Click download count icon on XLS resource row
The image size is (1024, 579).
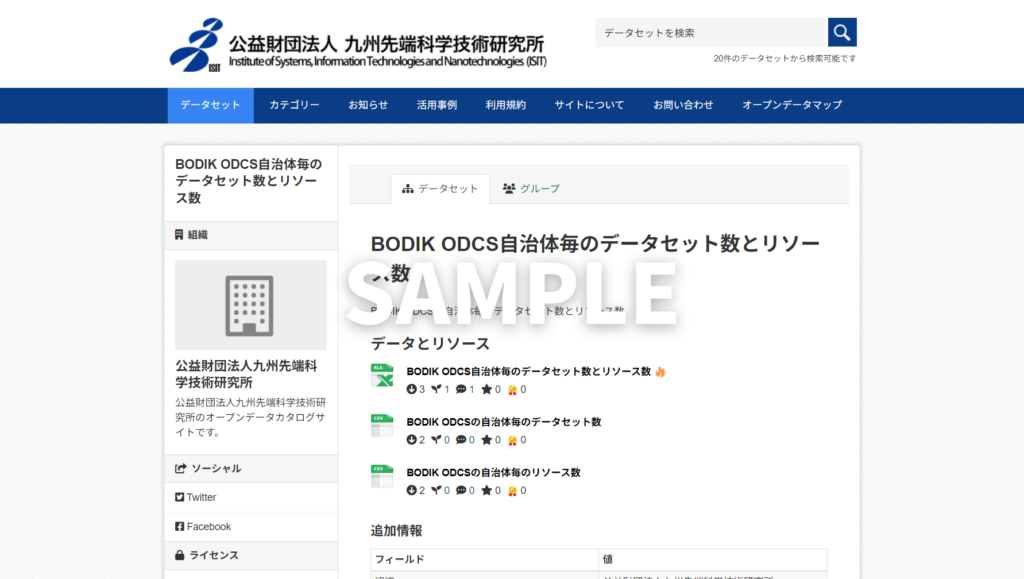click(411, 389)
